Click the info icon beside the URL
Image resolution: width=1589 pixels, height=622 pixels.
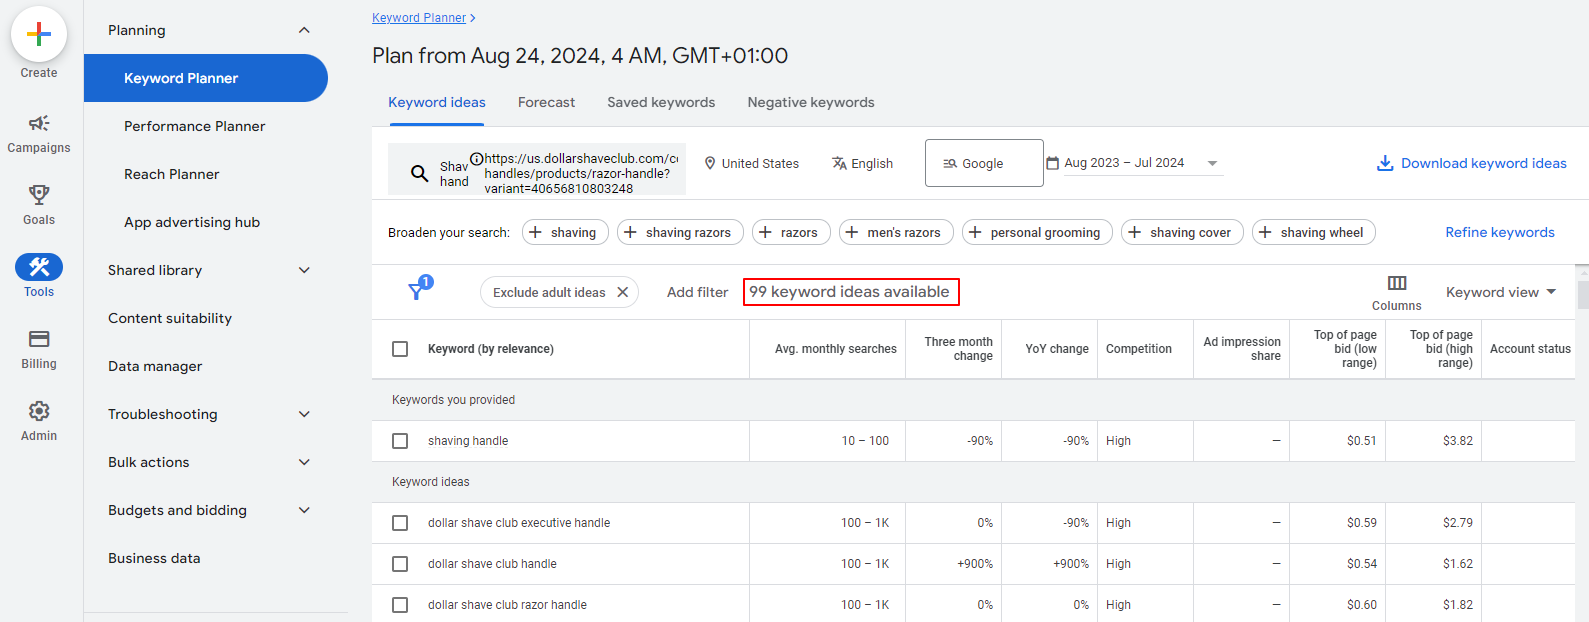(477, 158)
